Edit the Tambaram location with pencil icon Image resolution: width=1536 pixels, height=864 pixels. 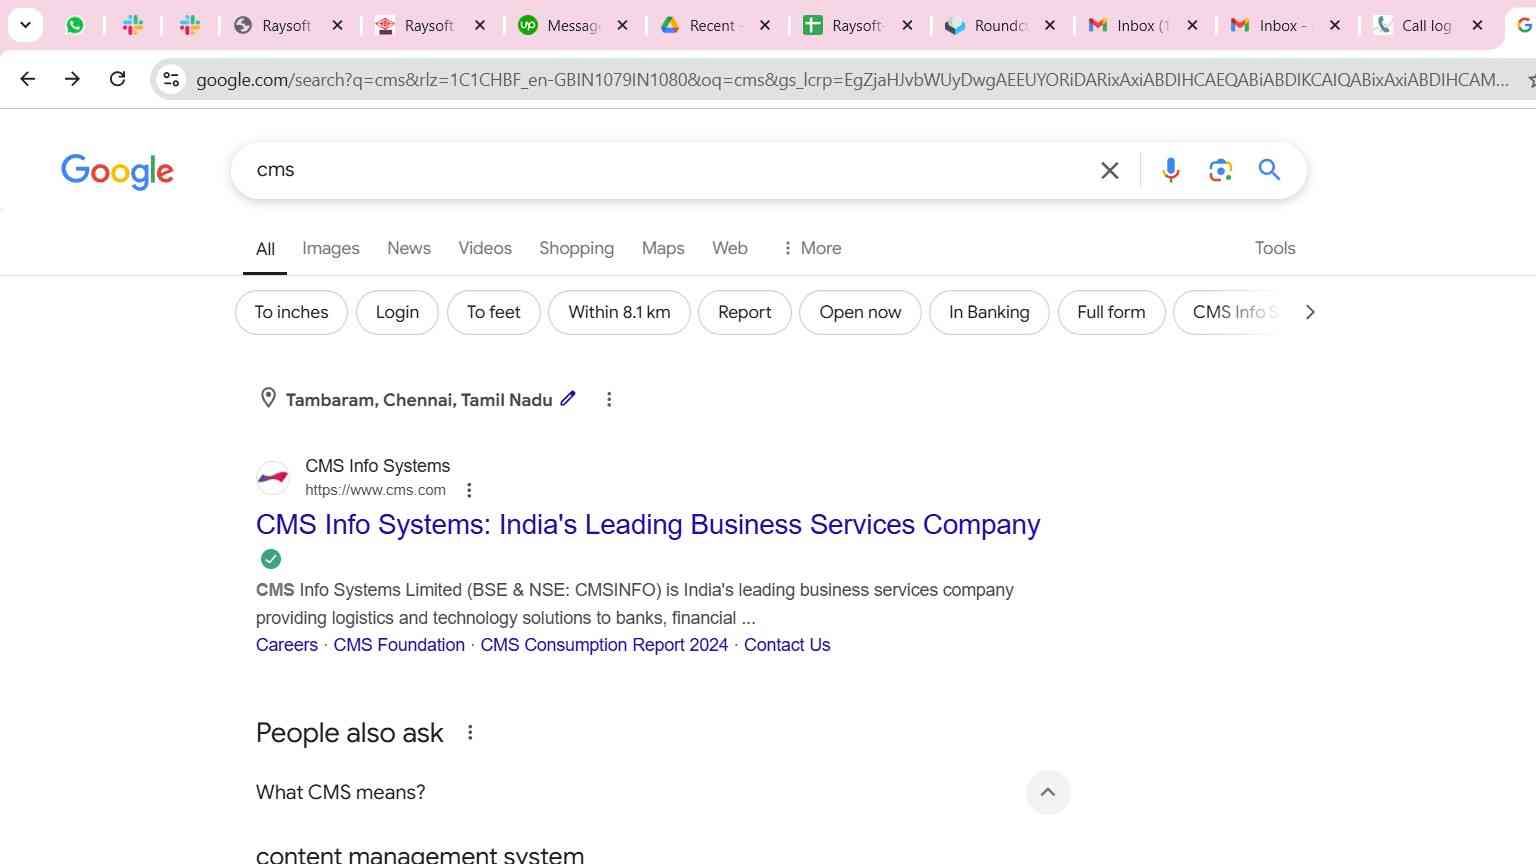568,398
